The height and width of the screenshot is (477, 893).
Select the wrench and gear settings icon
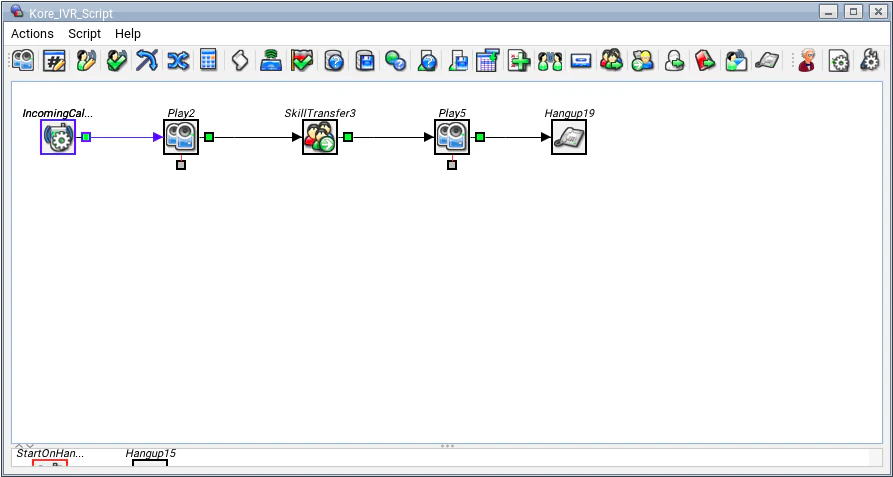(870, 60)
